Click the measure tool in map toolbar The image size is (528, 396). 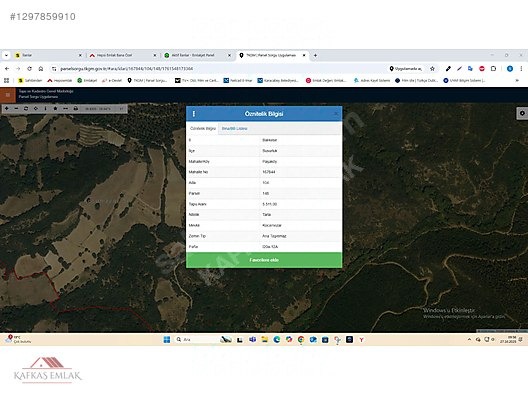click(66, 108)
